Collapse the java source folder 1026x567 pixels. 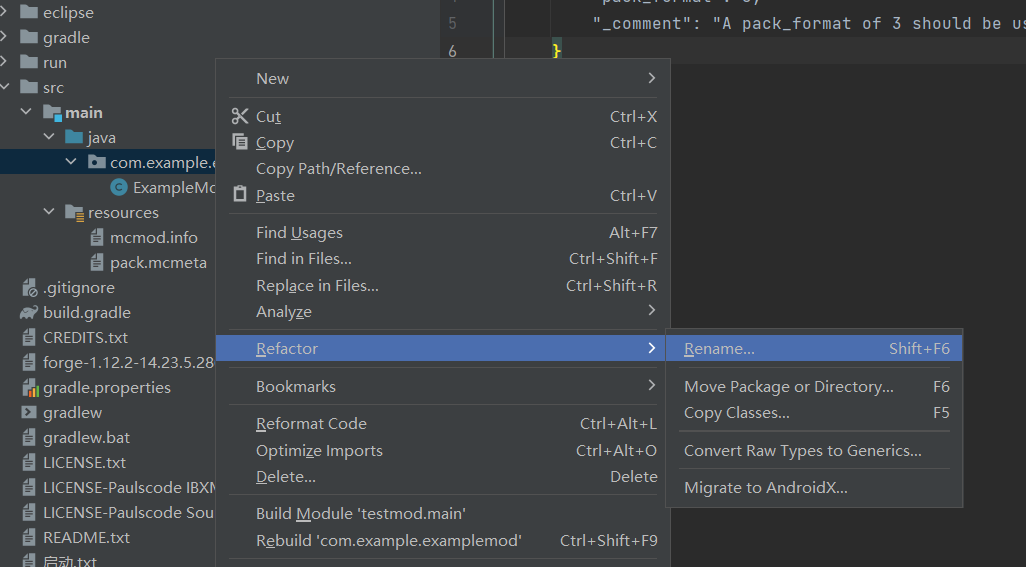[49, 138]
